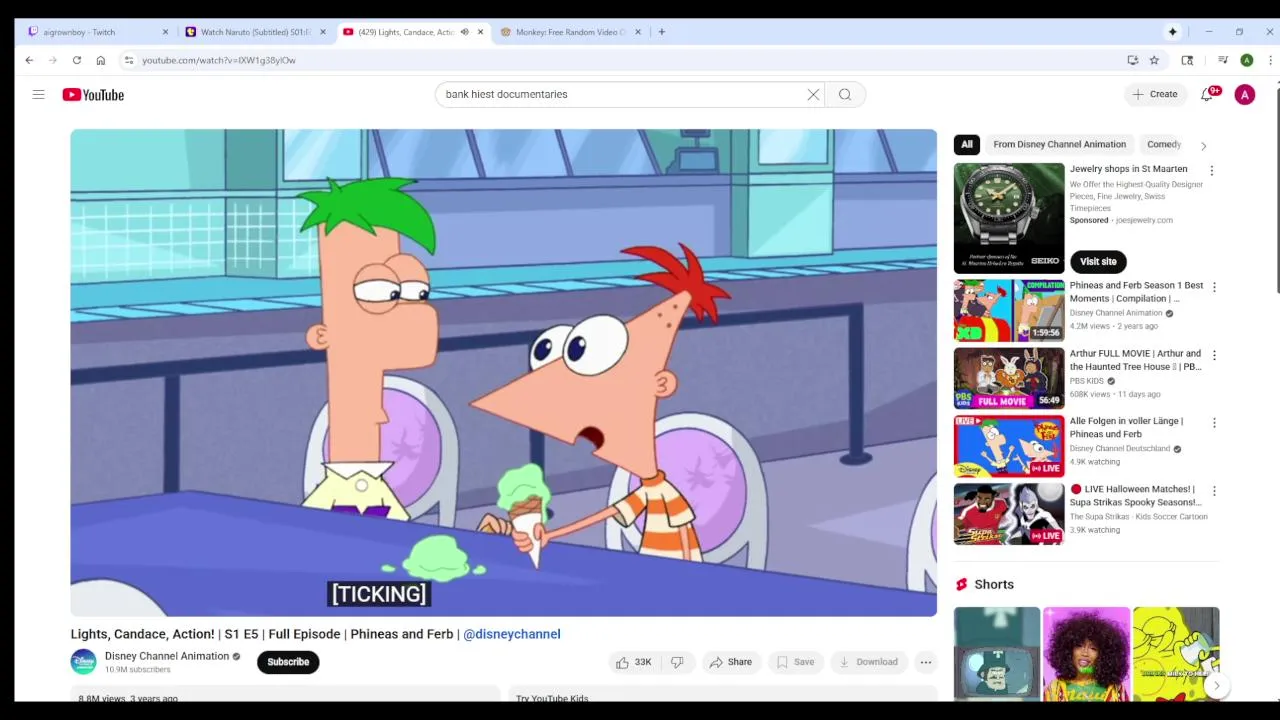Switch to the Watch Naruto (Subtitled) tab

point(255,32)
